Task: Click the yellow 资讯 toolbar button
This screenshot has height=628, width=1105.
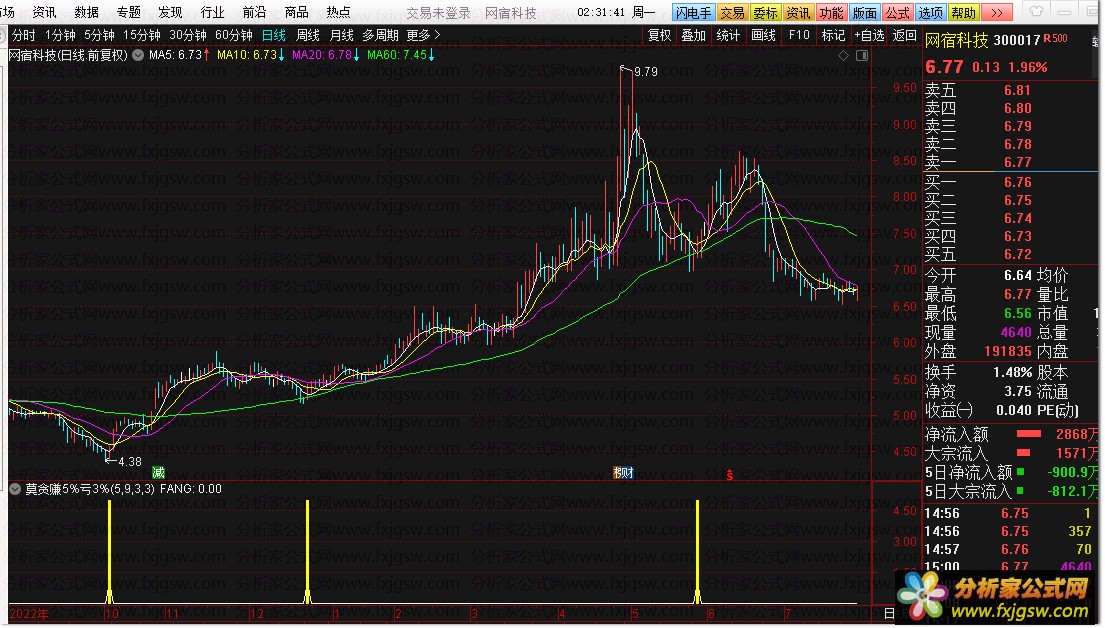Action: point(798,13)
